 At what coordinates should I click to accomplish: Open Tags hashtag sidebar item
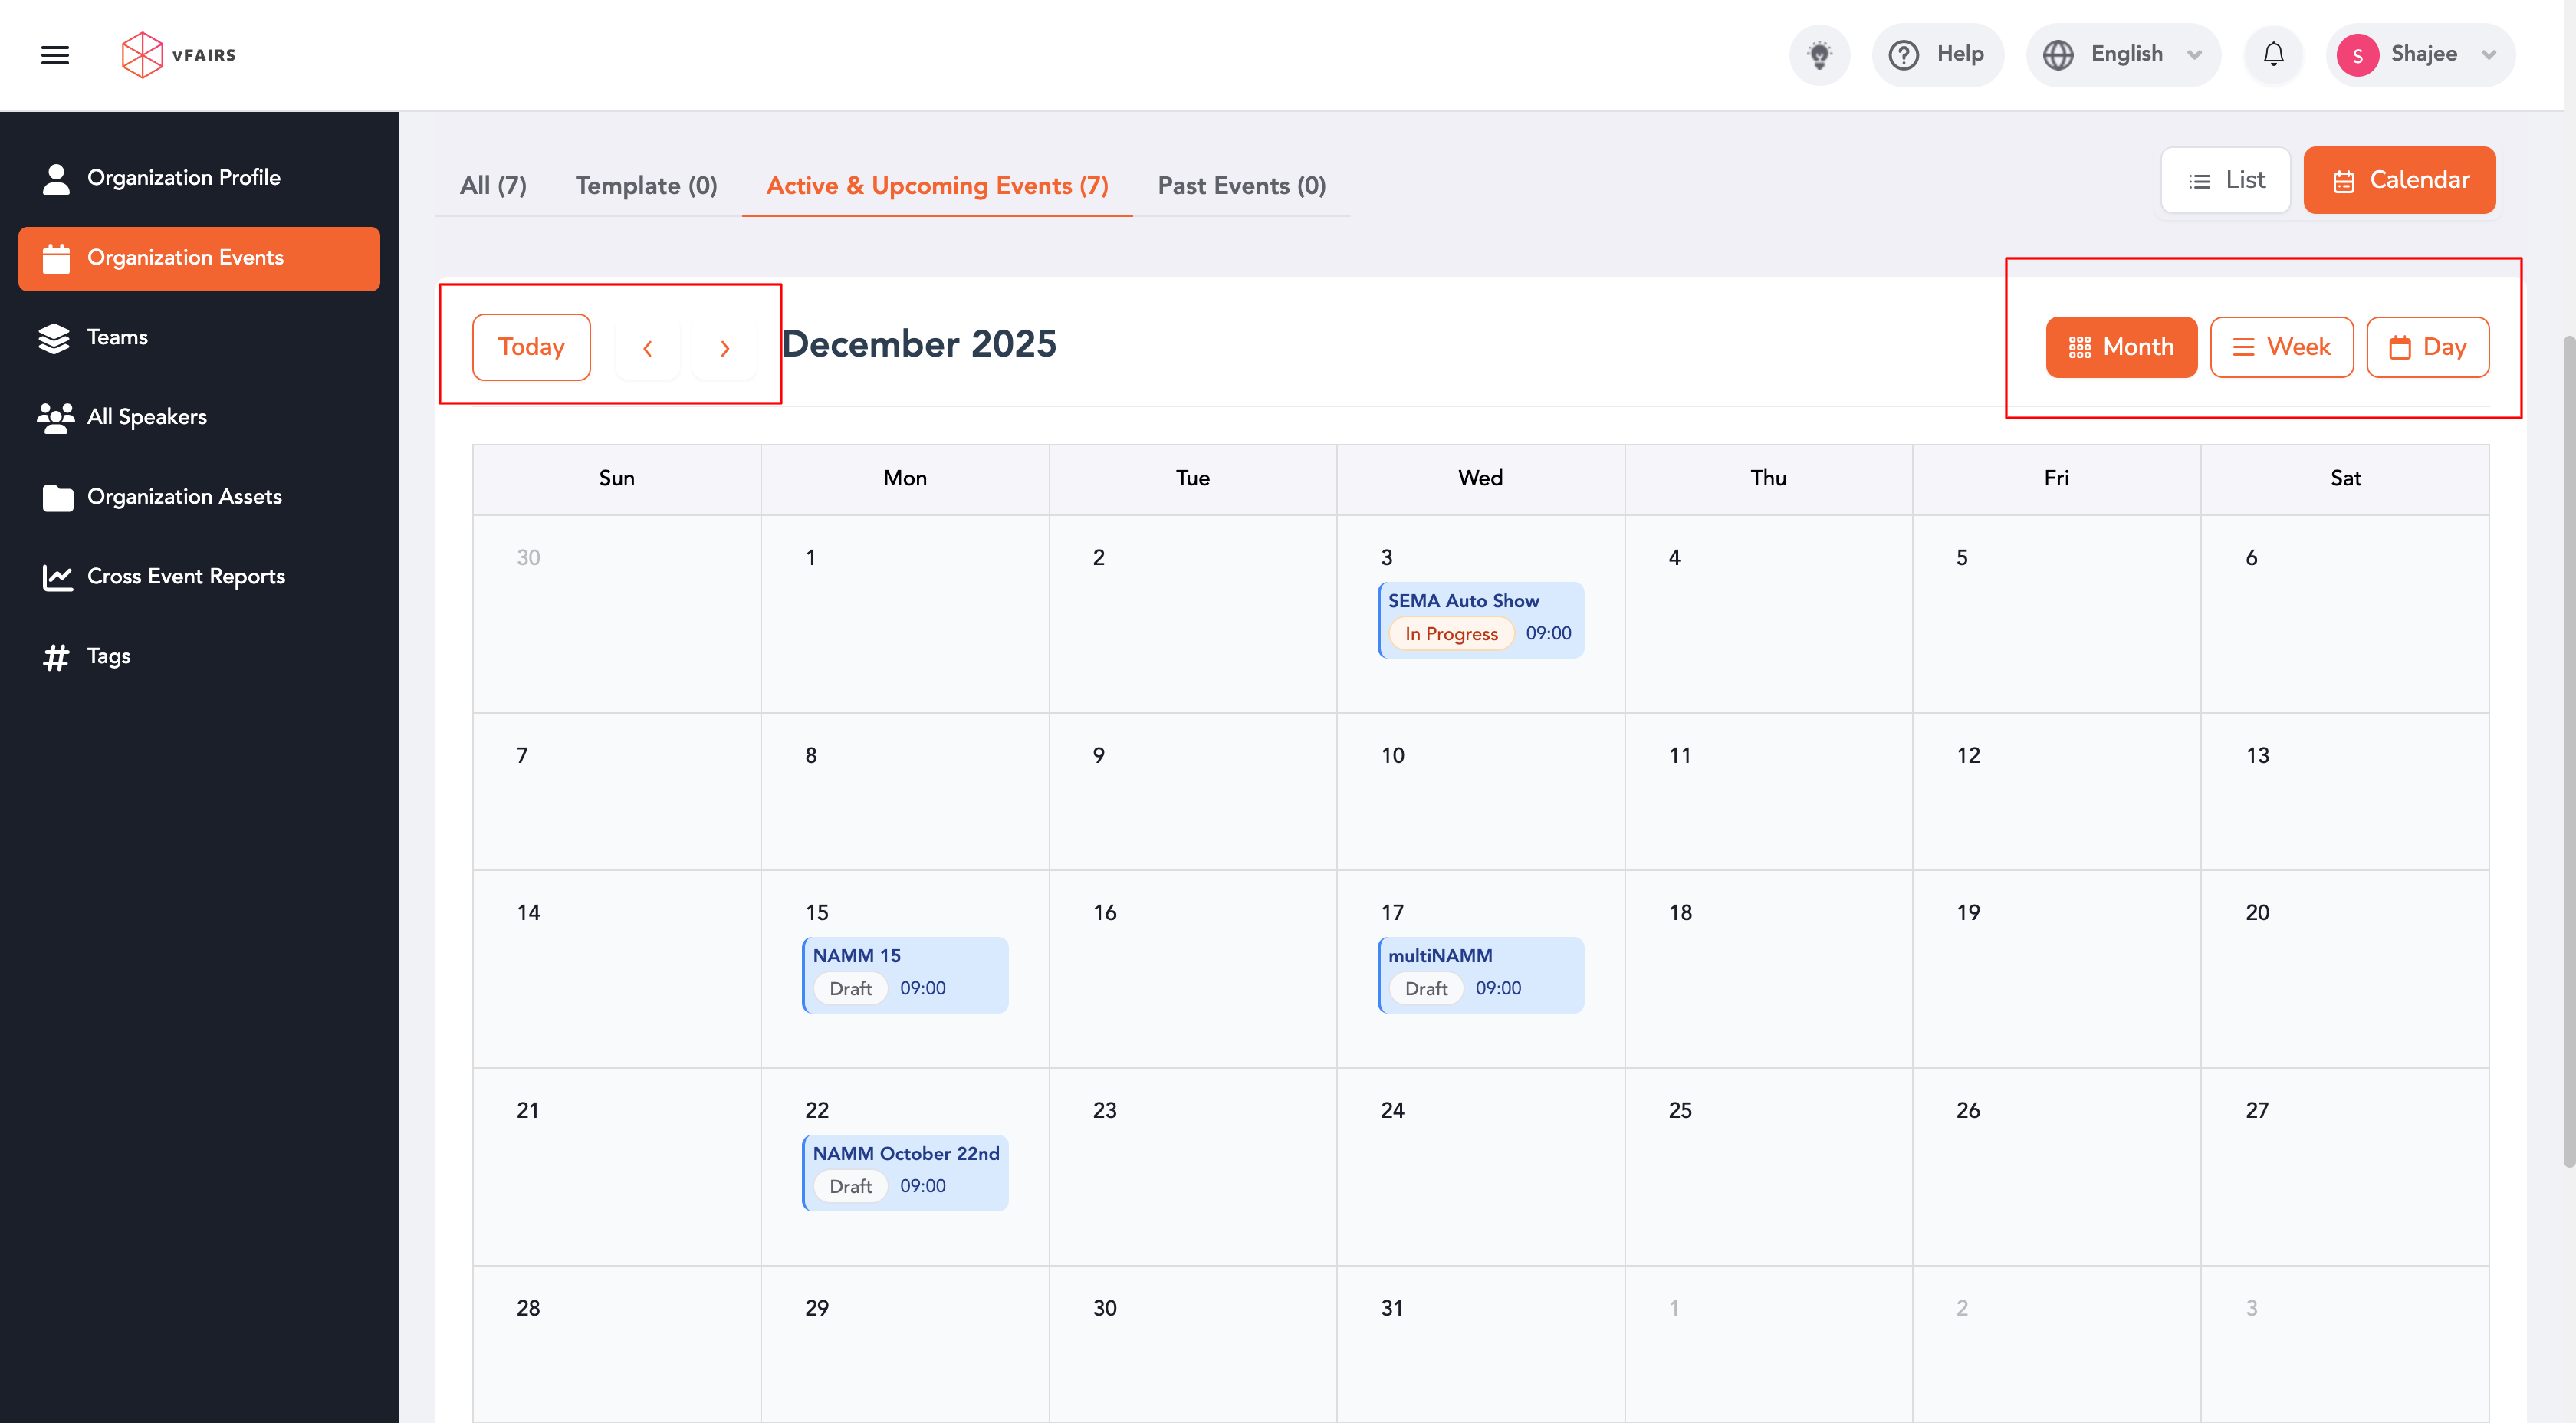point(108,656)
